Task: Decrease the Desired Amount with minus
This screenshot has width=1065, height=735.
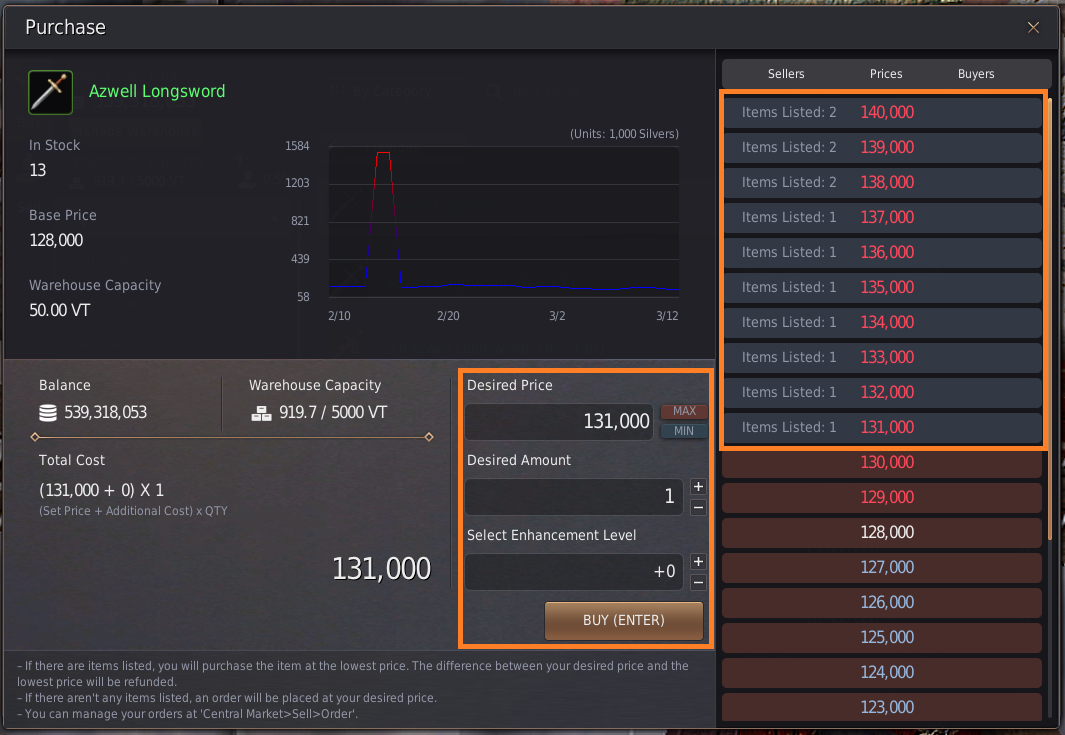Action: 698,507
